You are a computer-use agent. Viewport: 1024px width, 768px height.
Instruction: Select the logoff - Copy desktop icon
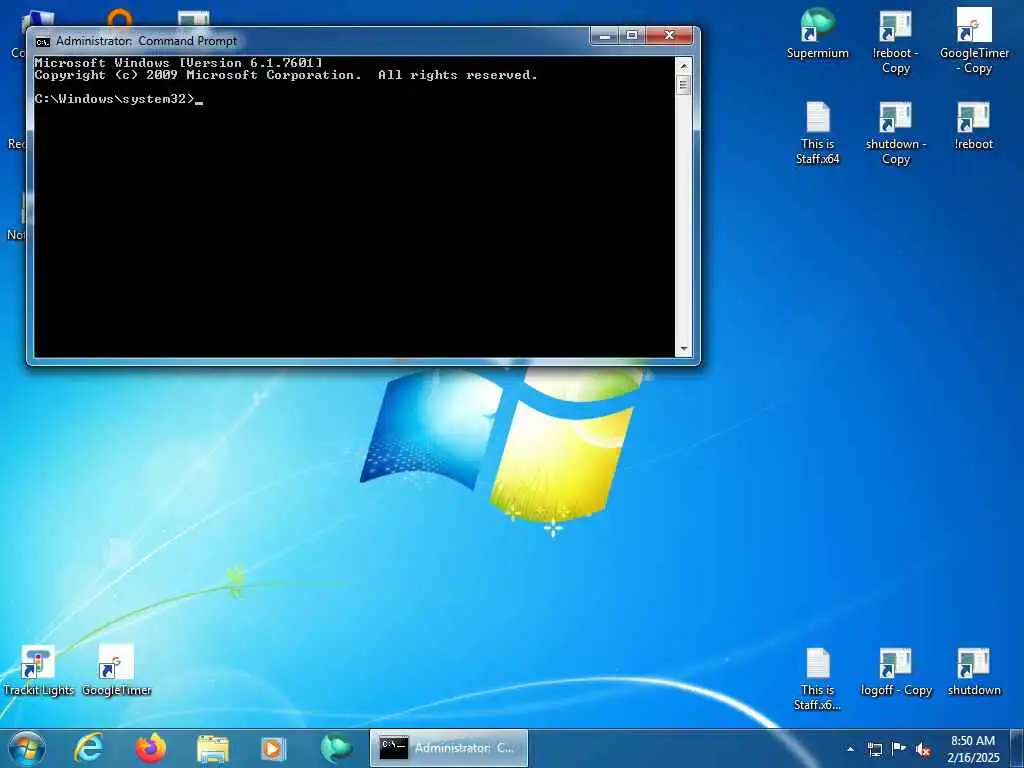click(896, 671)
